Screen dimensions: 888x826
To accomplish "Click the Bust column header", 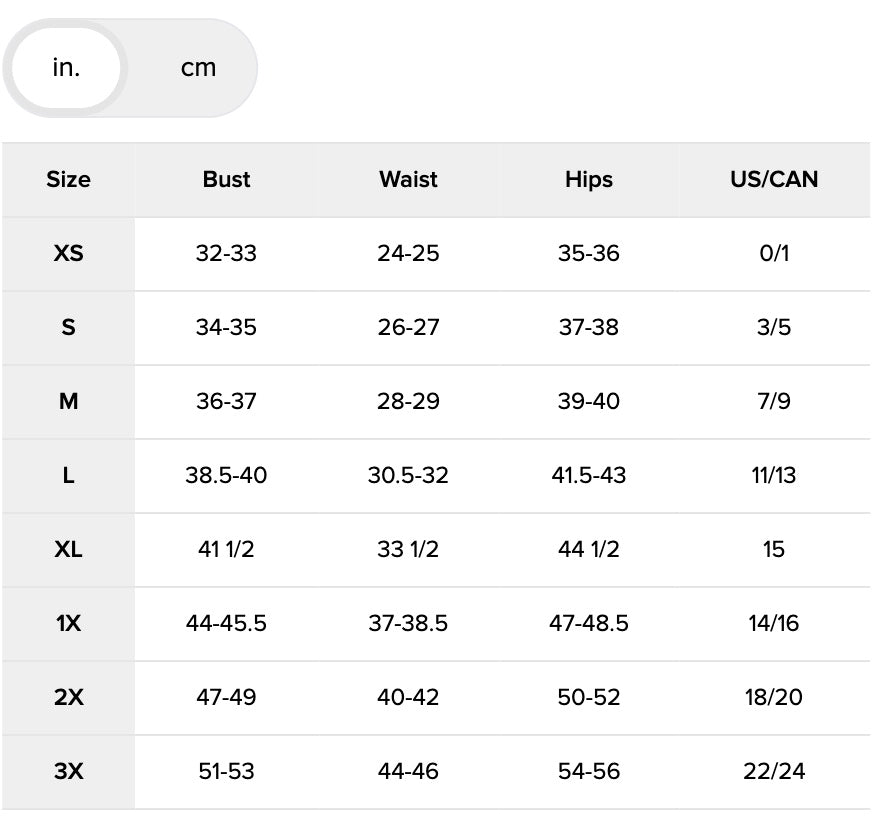I will pos(226,180).
